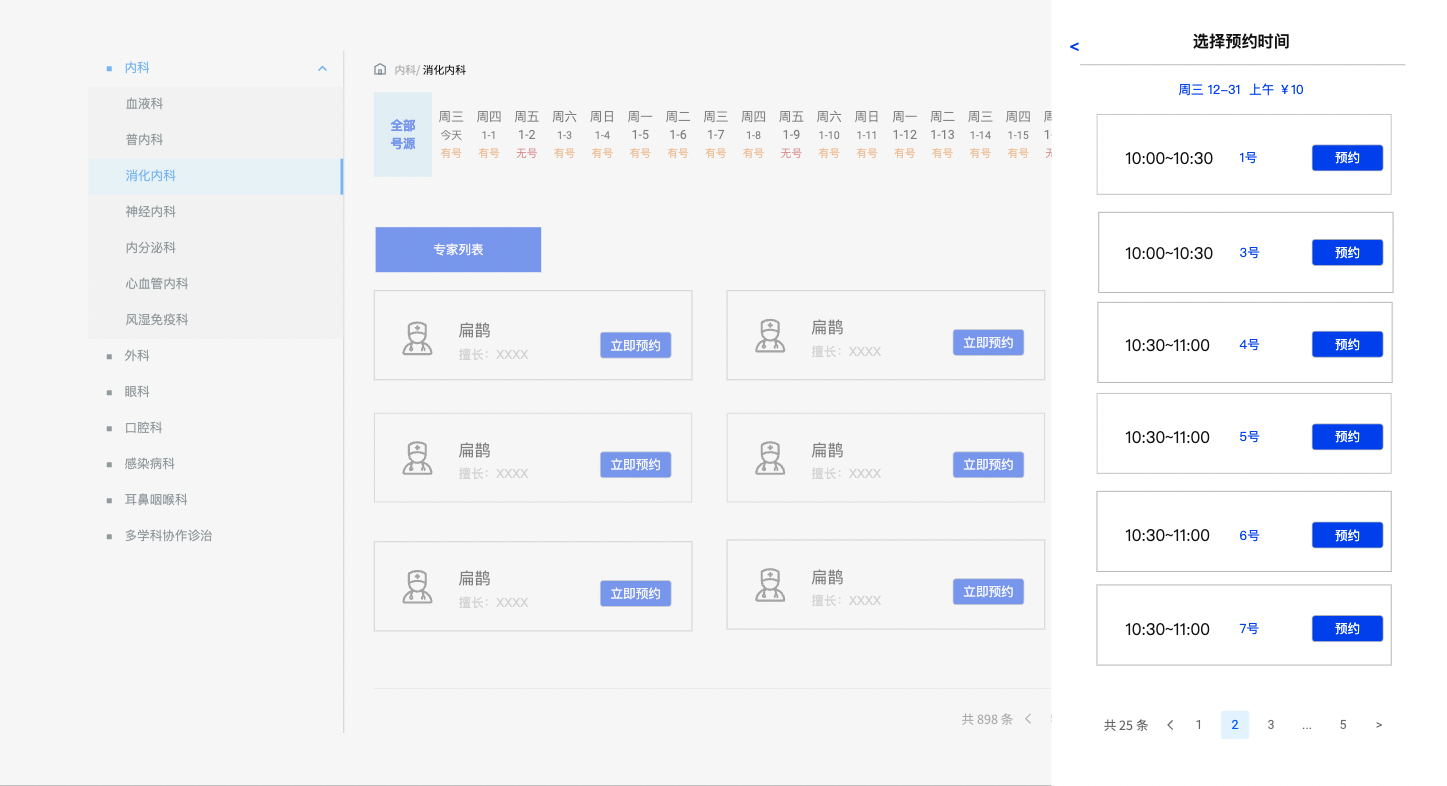Pick date 周二 1-6
Viewport: 1447px width, 786px height.
tap(678, 135)
